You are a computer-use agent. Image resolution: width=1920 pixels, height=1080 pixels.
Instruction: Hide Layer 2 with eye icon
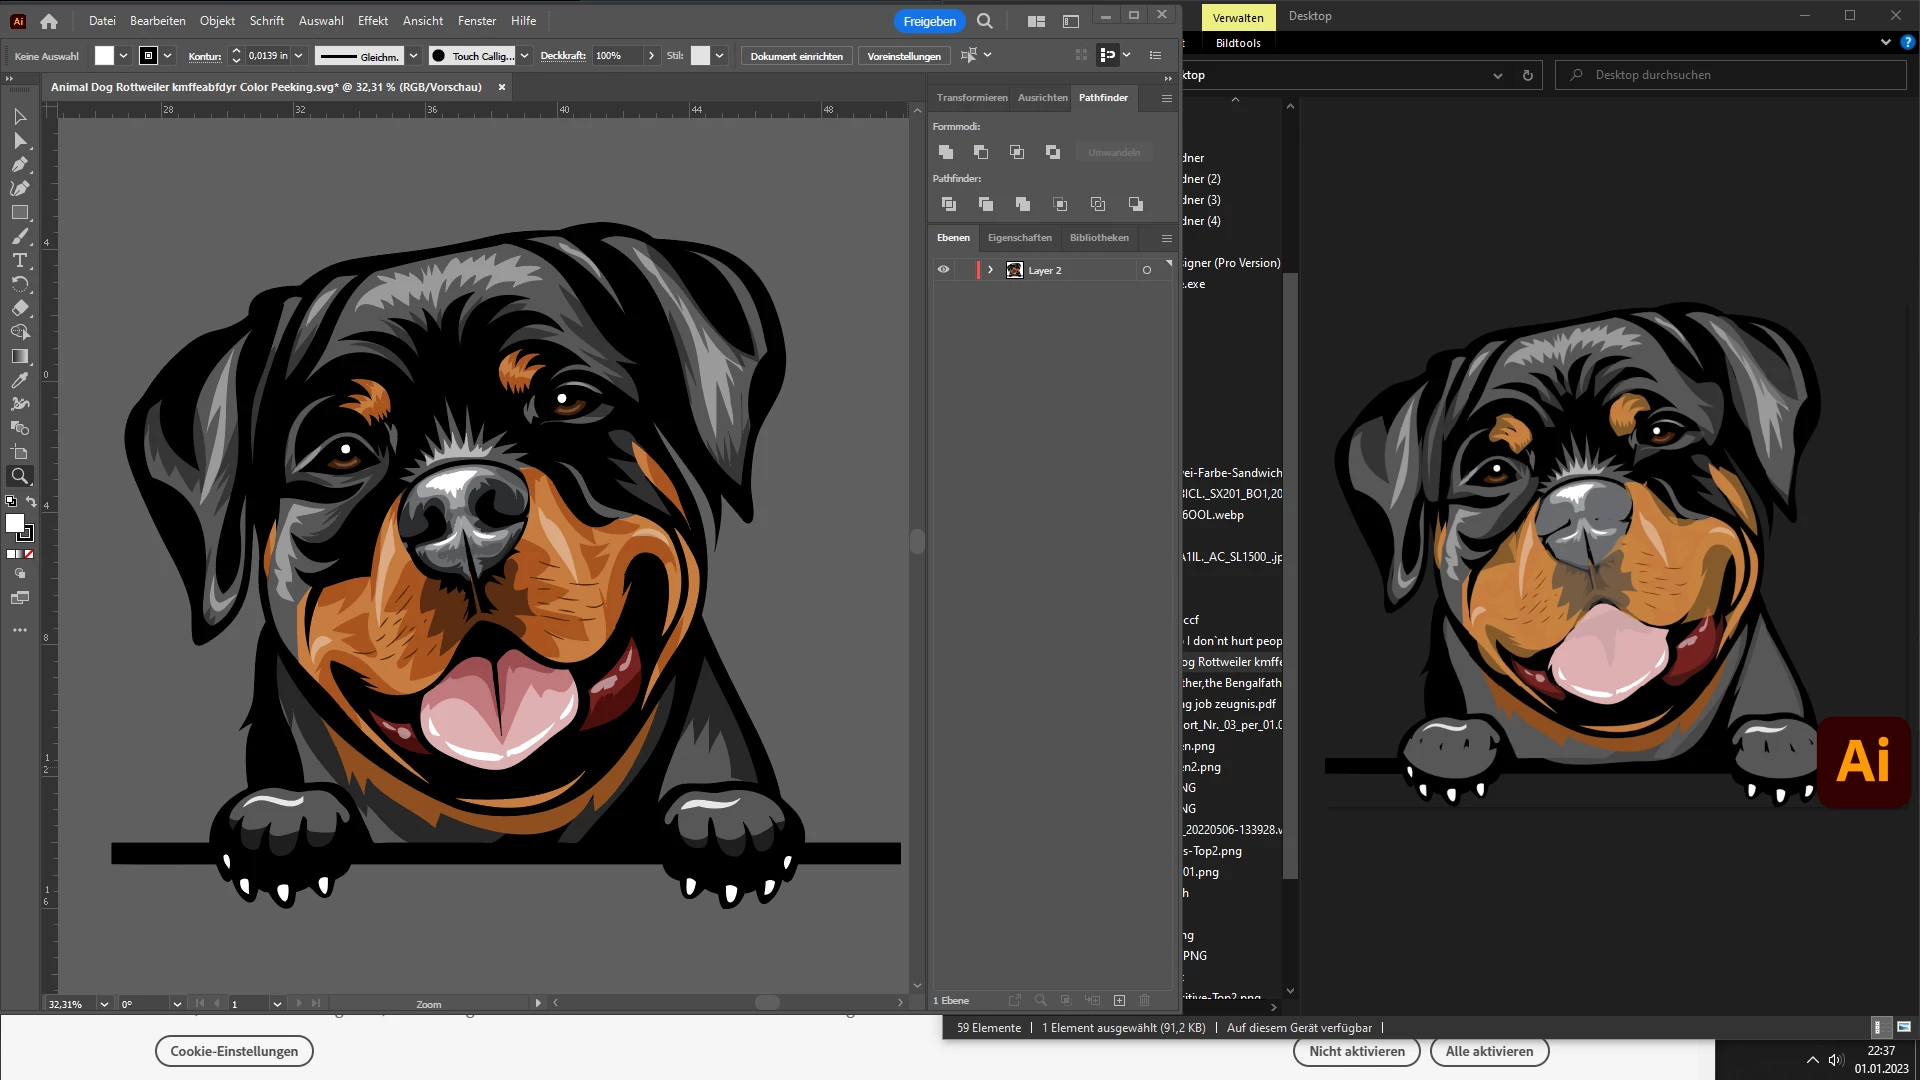[943, 270]
